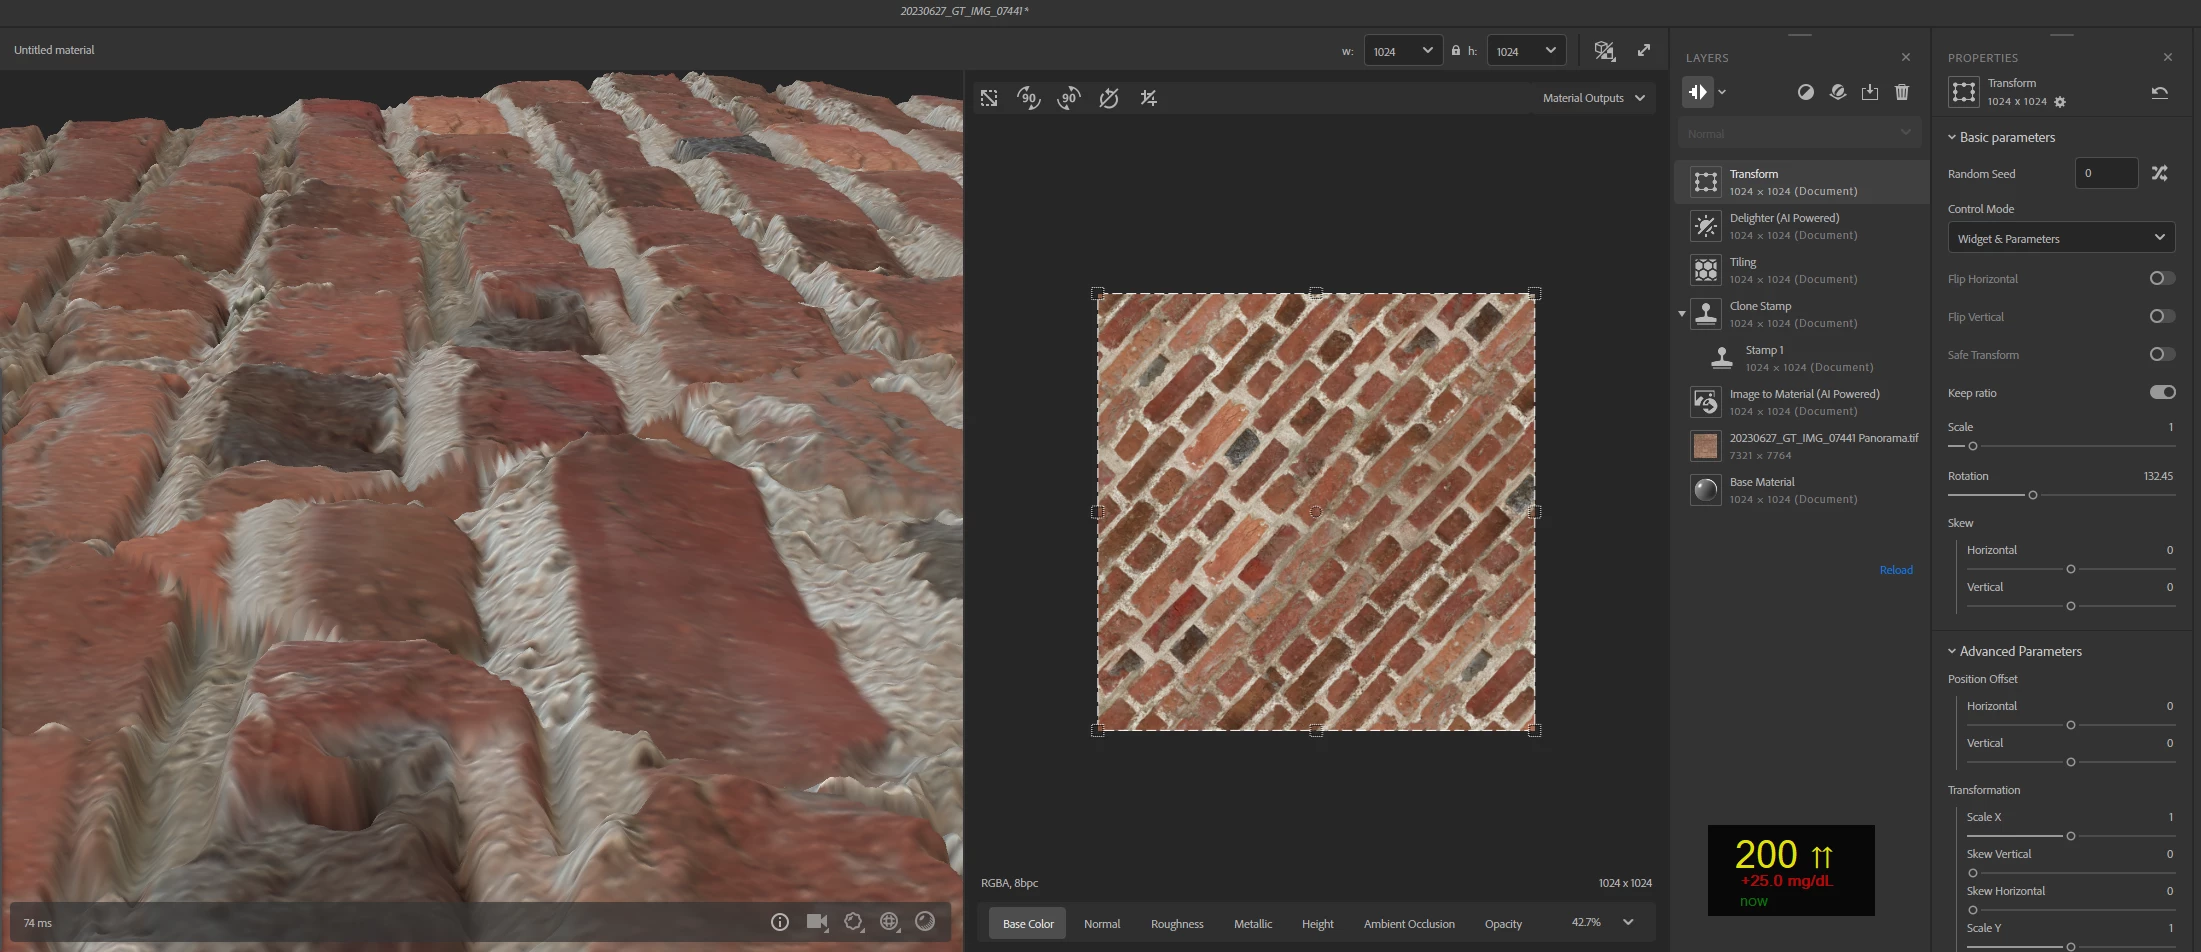Image resolution: width=2201 pixels, height=952 pixels.
Task: Click the reset rotation icon in 2D toolbar
Action: point(1109,98)
